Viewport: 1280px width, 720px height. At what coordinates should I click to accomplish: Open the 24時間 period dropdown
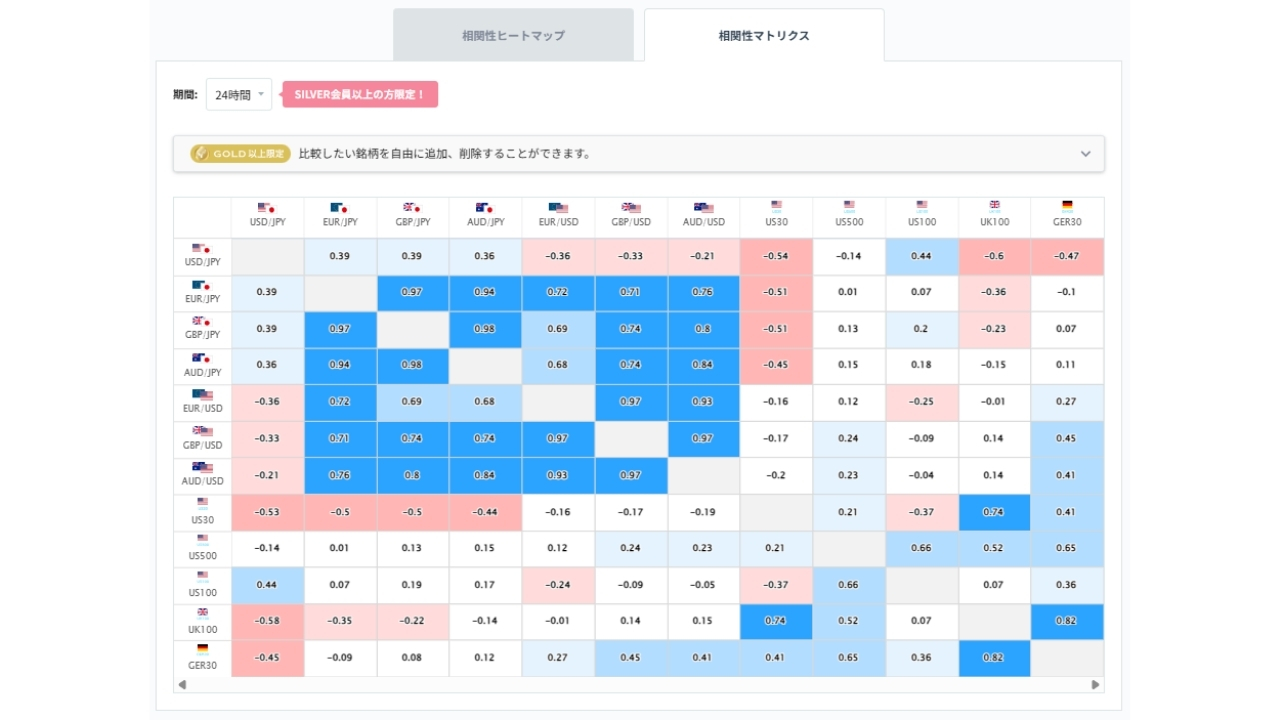238,94
